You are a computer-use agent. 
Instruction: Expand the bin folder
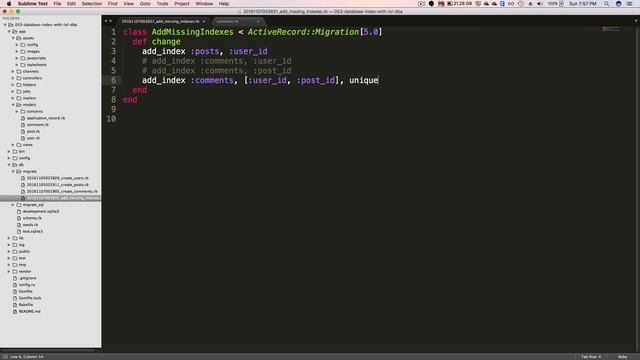click(x=9, y=151)
